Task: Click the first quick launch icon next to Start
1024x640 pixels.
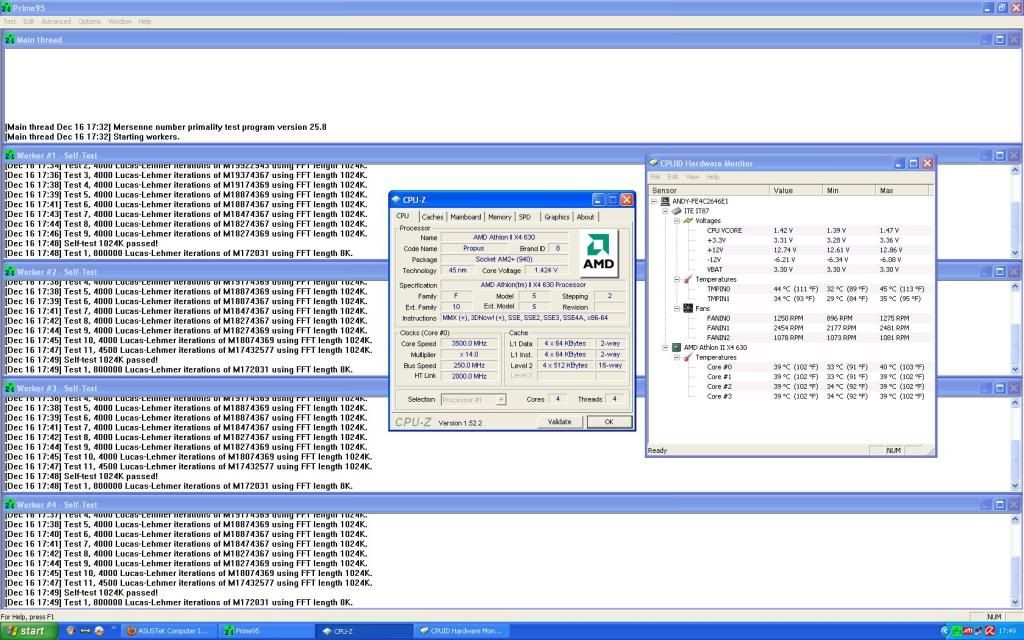Action: 71,631
